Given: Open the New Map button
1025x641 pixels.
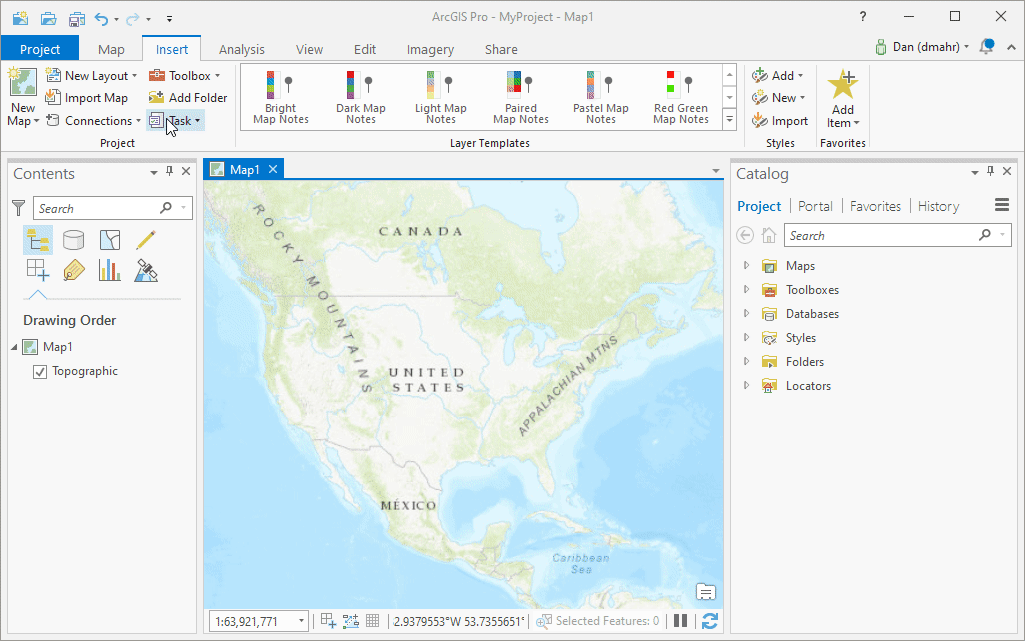Looking at the screenshot, I should pos(23,97).
